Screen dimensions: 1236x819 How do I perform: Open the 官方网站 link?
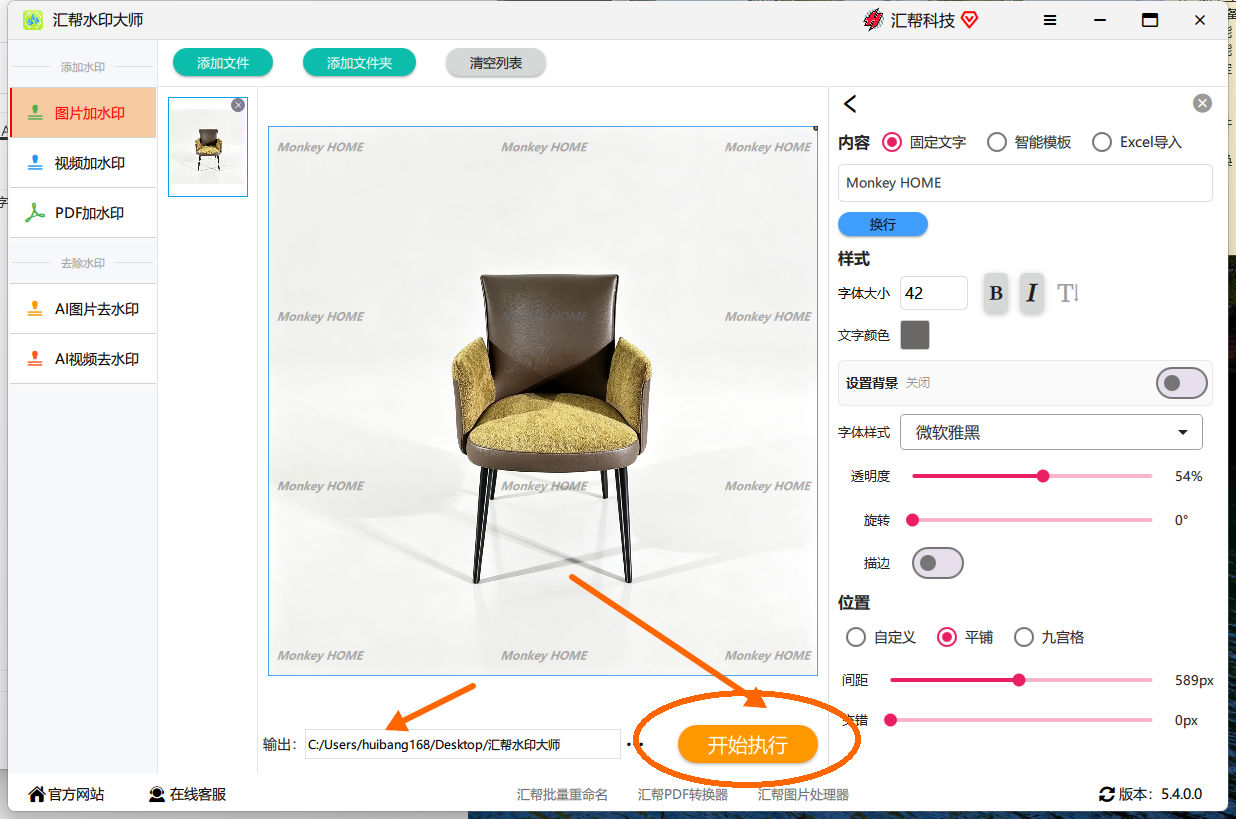[x=66, y=794]
